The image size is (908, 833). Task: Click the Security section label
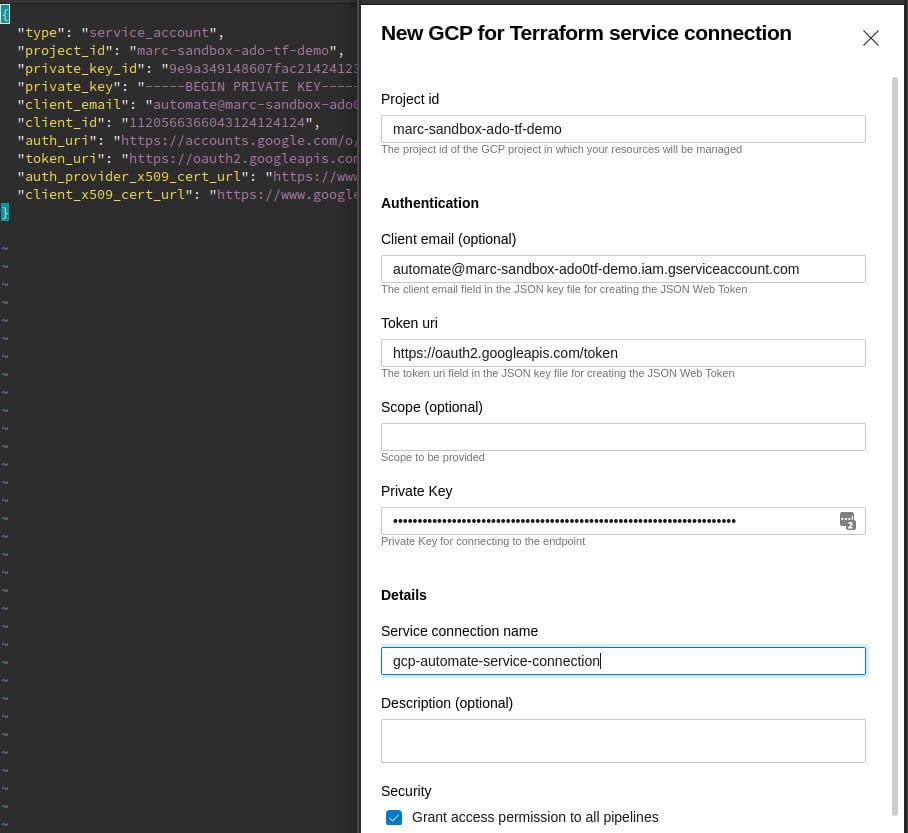406,791
